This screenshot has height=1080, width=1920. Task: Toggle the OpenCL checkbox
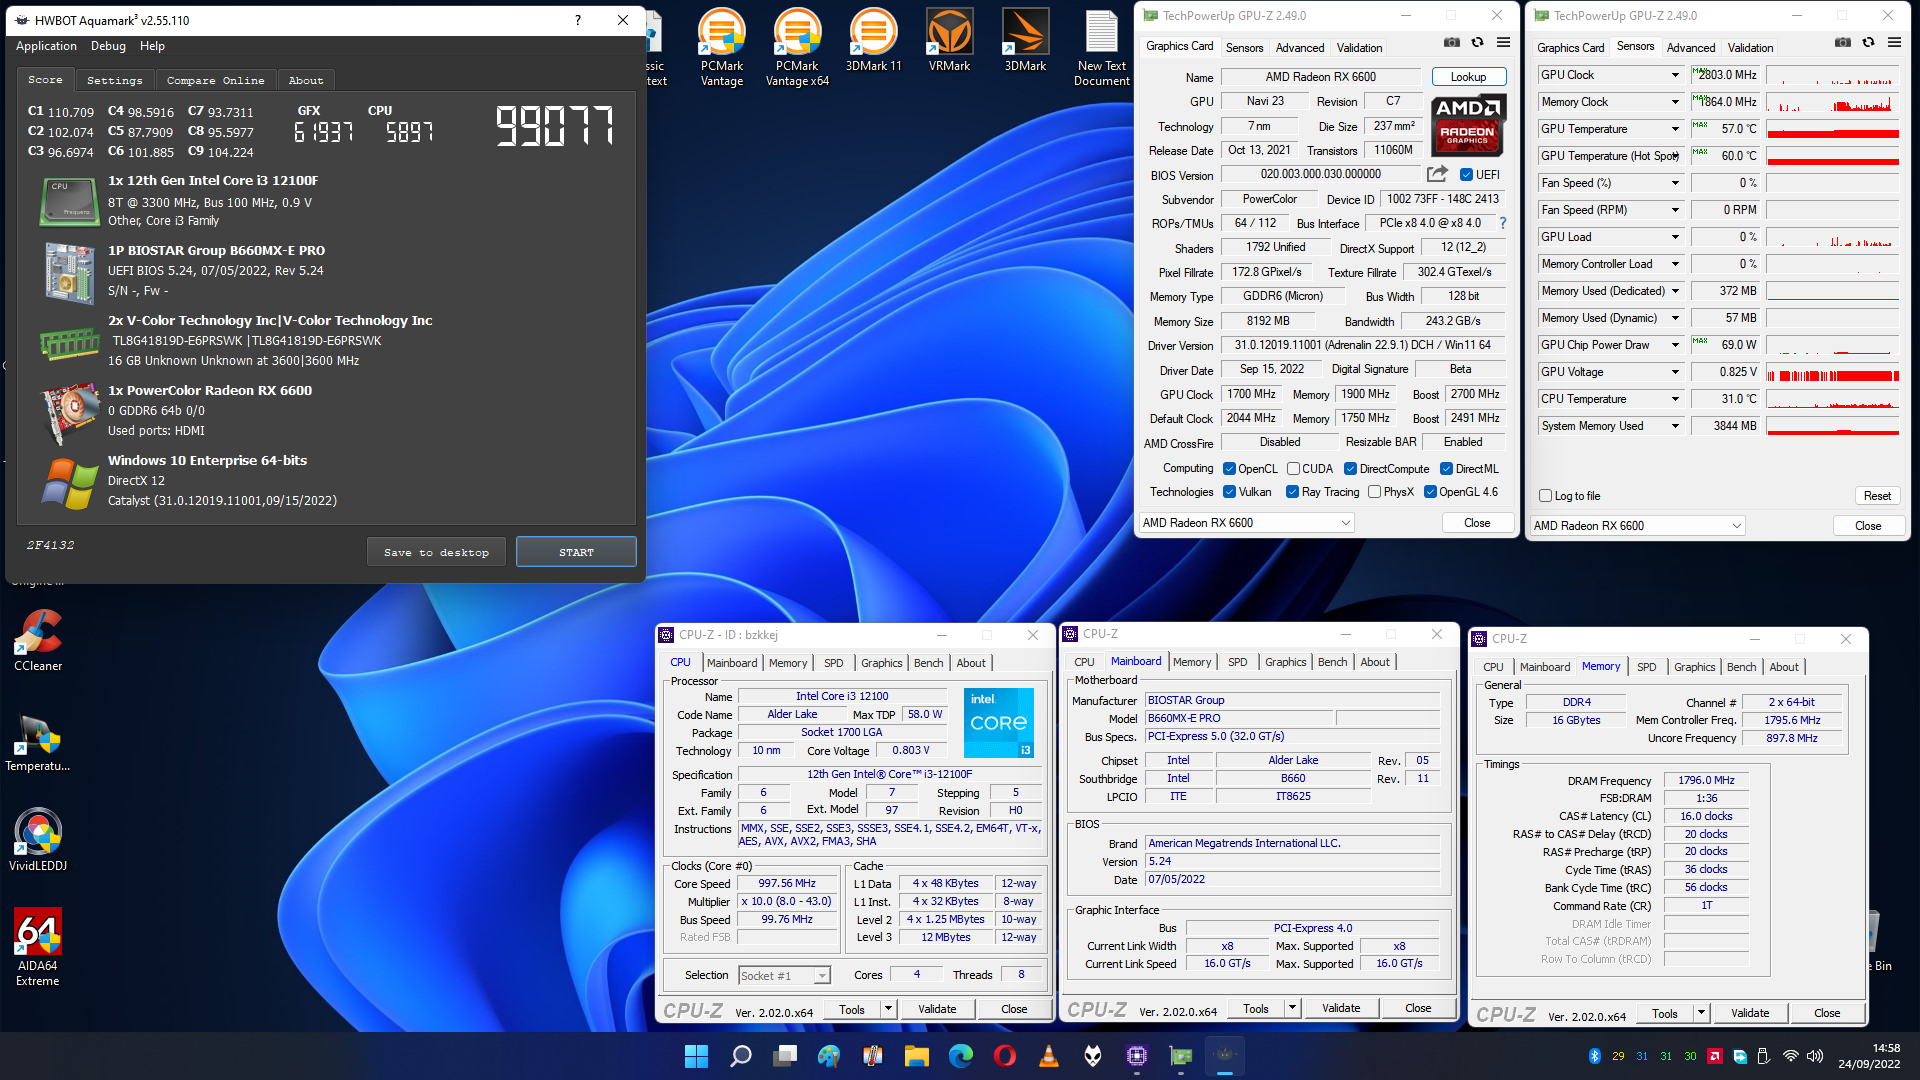tap(1229, 469)
